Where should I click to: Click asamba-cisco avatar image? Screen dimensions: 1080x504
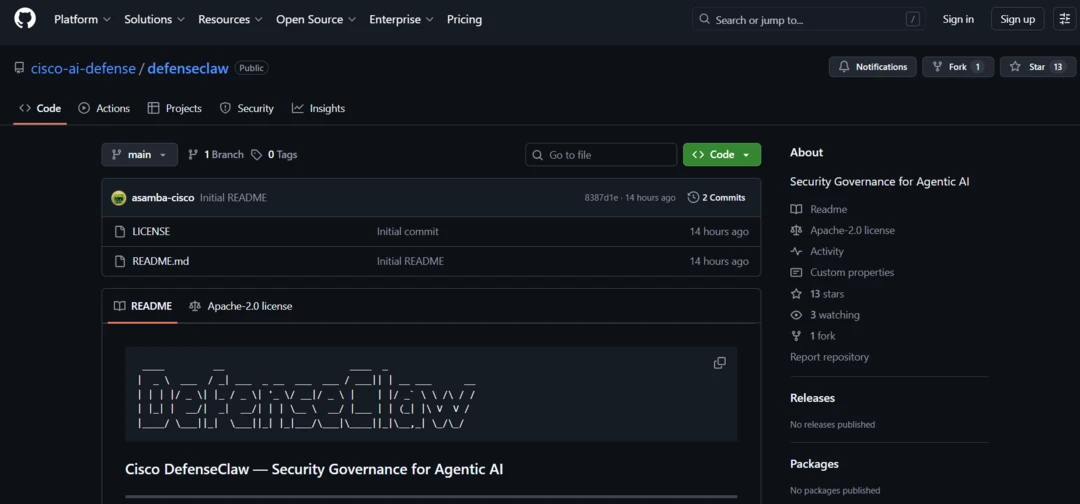click(x=119, y=198)
